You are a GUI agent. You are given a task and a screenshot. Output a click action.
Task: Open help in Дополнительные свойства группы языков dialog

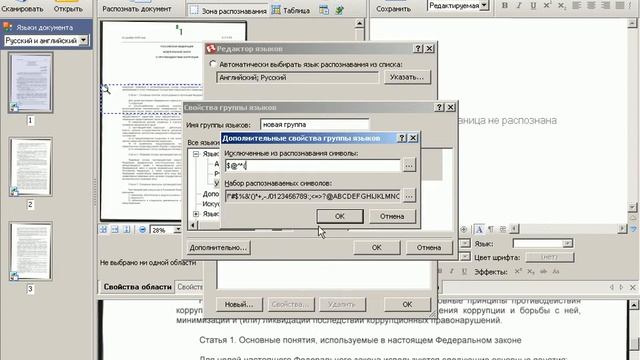[x=402, y=138]
